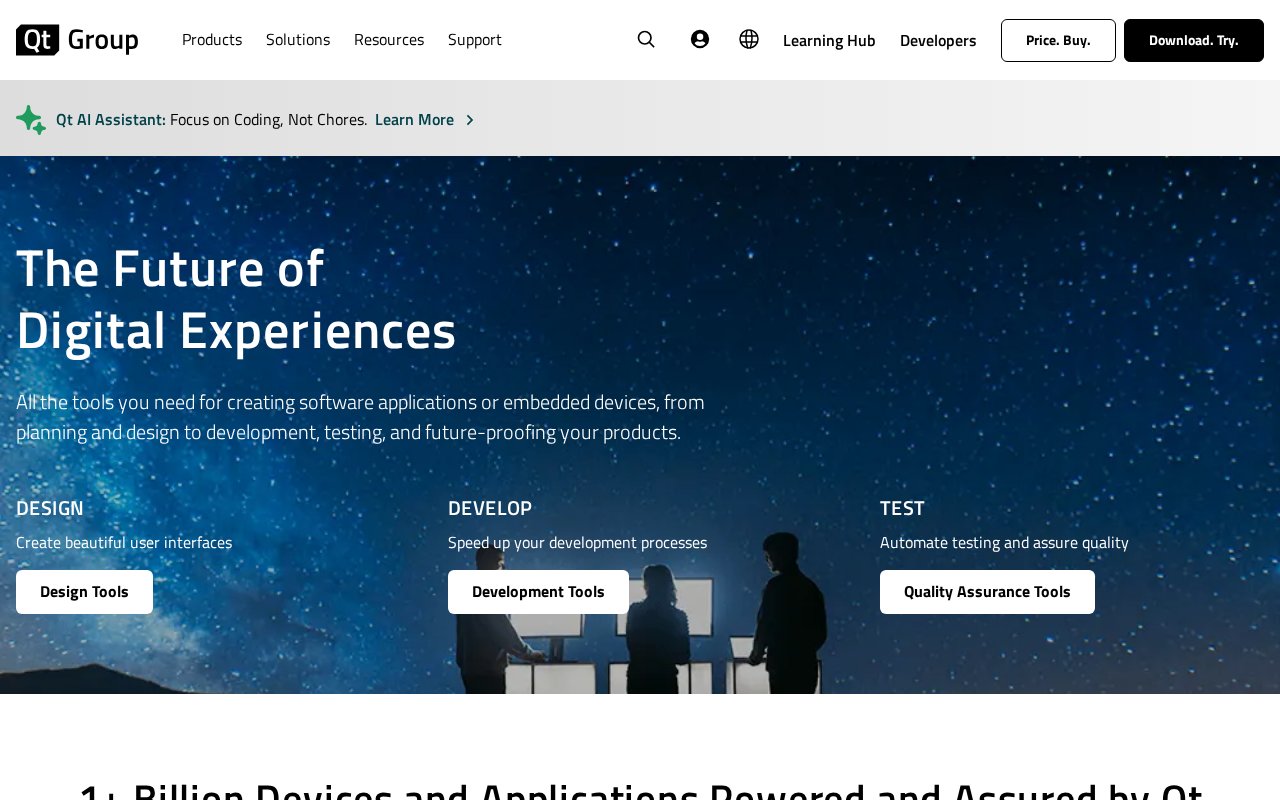Click "Automate testing and assure quality" text
Image resolution: width=1280 pixels, height=800 pixels.
coord(1004,543)
